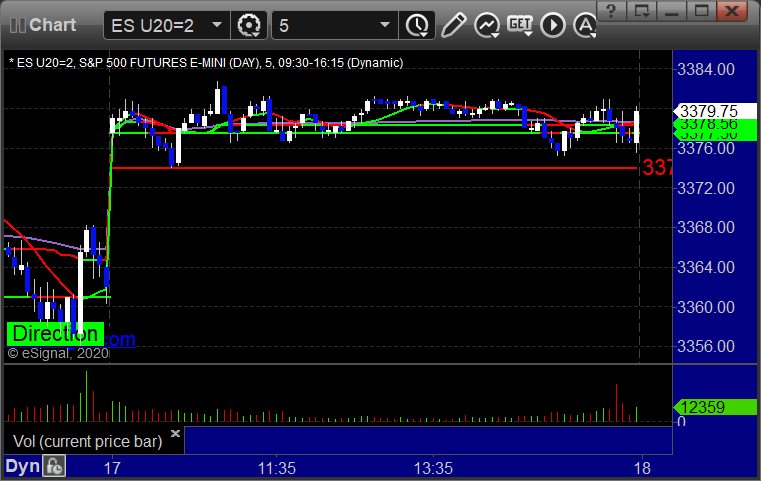Click the green 12359 volume marker
761x481 pixels.
715,407
